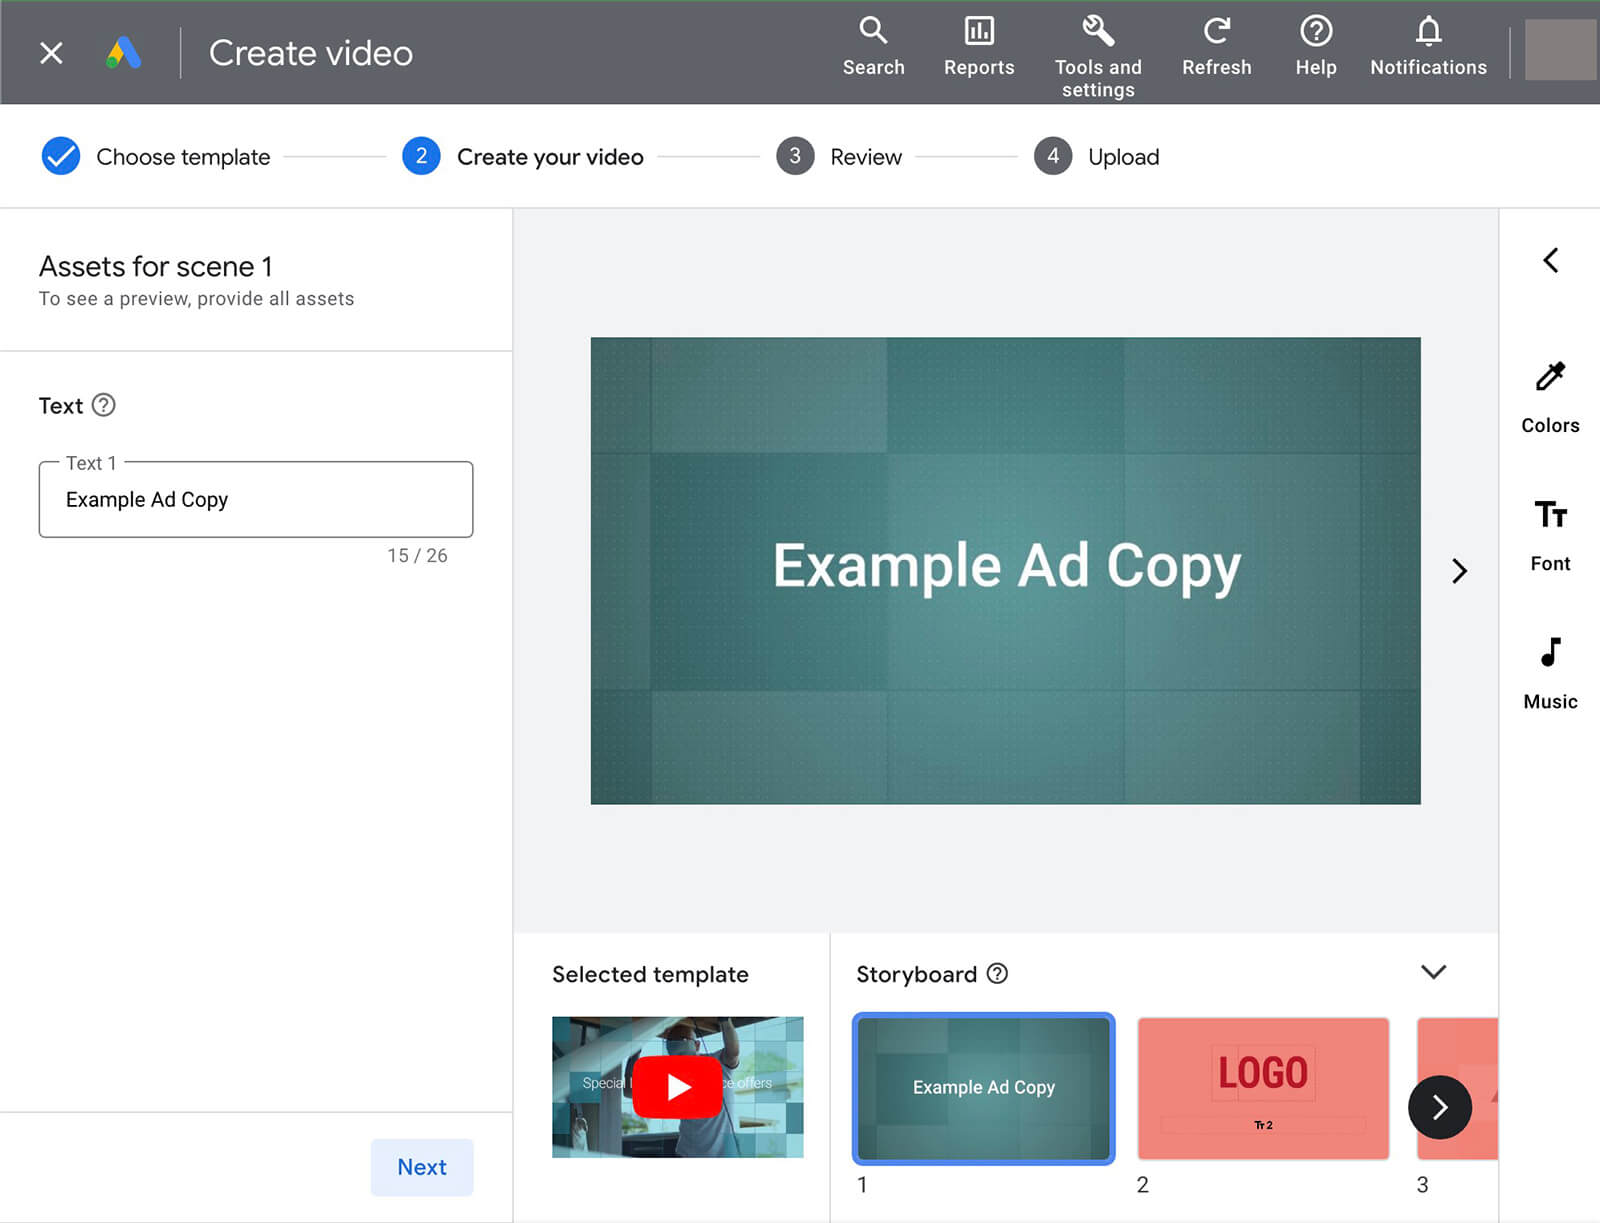Viewport: 1600px width, 1223px height.
Task: Click the Next button
Action: 421,1166
